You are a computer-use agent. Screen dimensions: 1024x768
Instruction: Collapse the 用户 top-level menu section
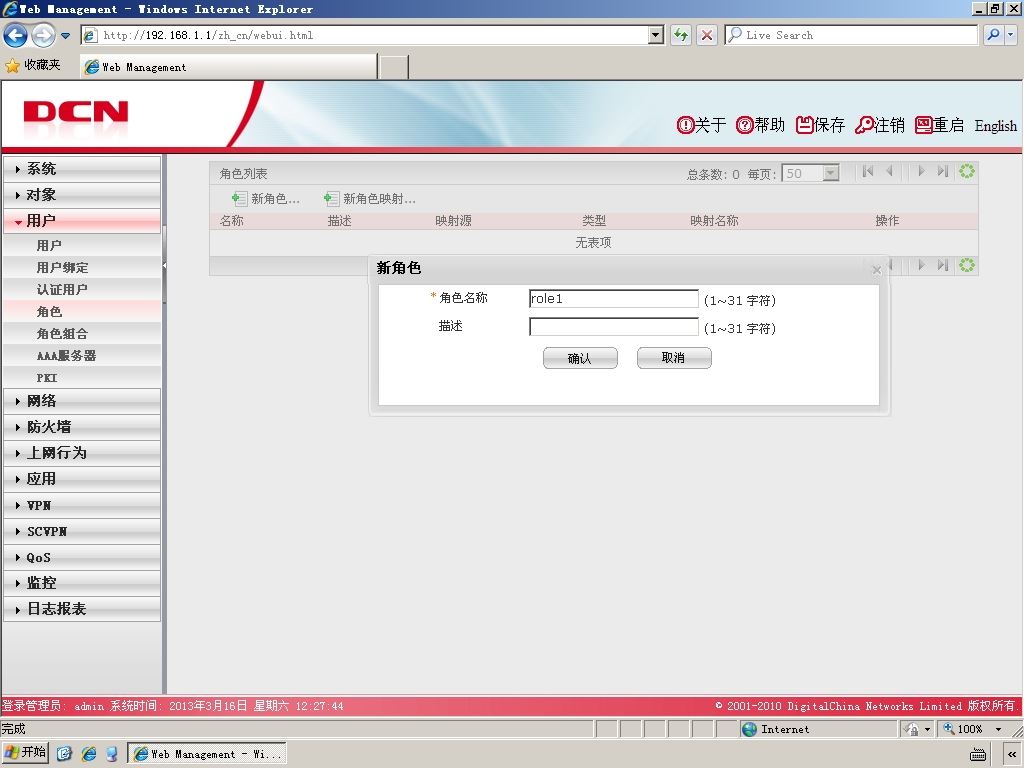pos(82,221)
